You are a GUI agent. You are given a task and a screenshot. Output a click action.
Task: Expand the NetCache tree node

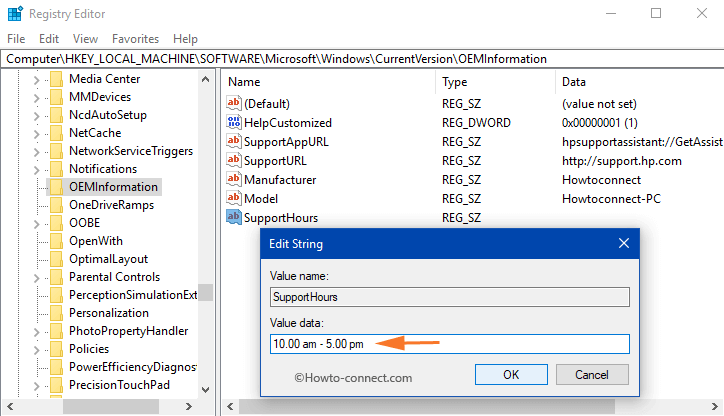click(x=36, y=134)
